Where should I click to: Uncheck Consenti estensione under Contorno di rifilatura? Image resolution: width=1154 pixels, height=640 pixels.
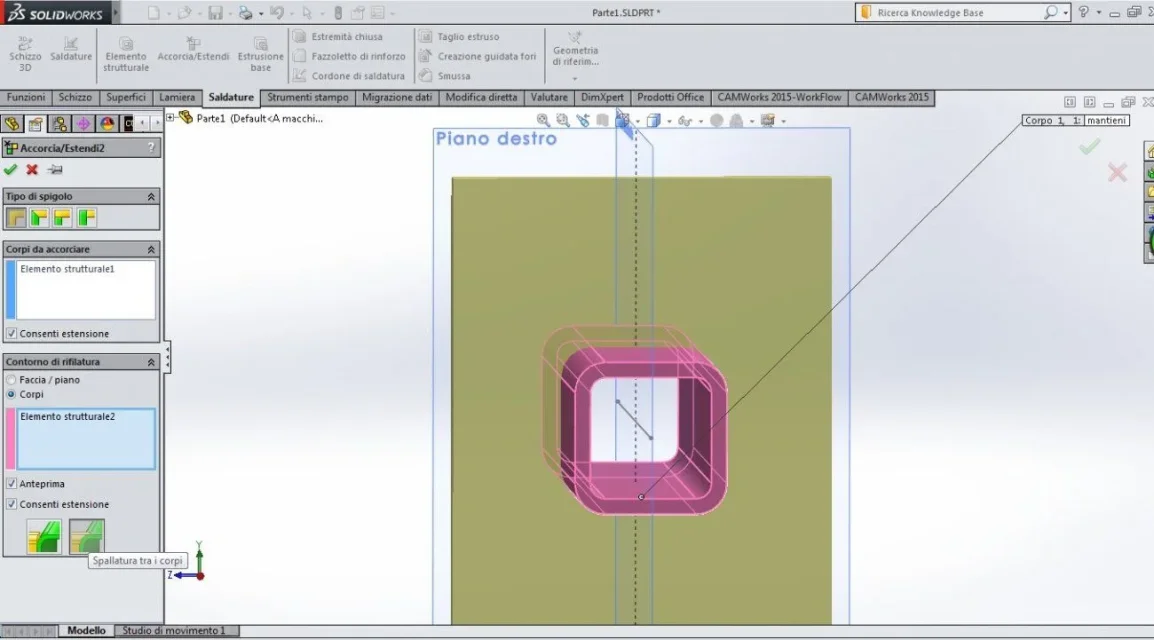pyautogui.click(x=11, y=505)
